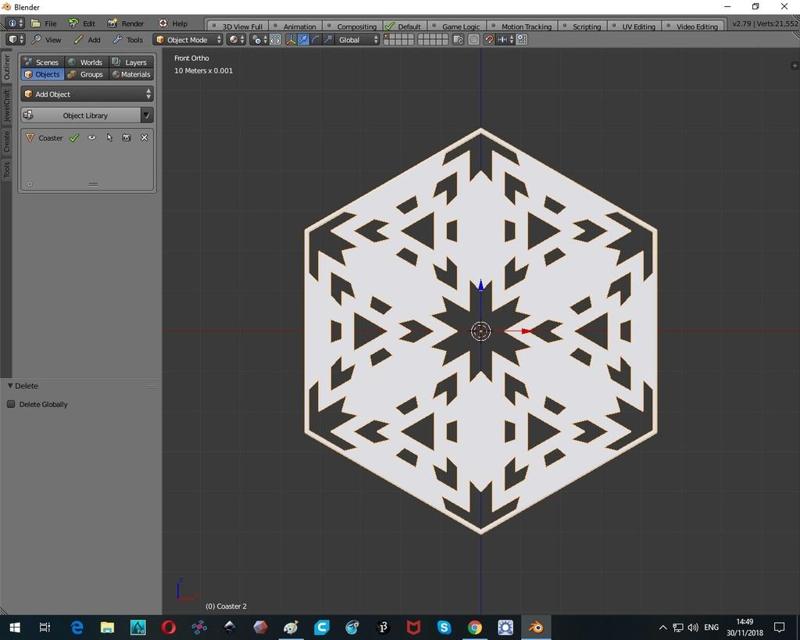Viewport: 800px width, 640px height.
Task: Open the 3D view editor type selector
Action: coord(15,39)
